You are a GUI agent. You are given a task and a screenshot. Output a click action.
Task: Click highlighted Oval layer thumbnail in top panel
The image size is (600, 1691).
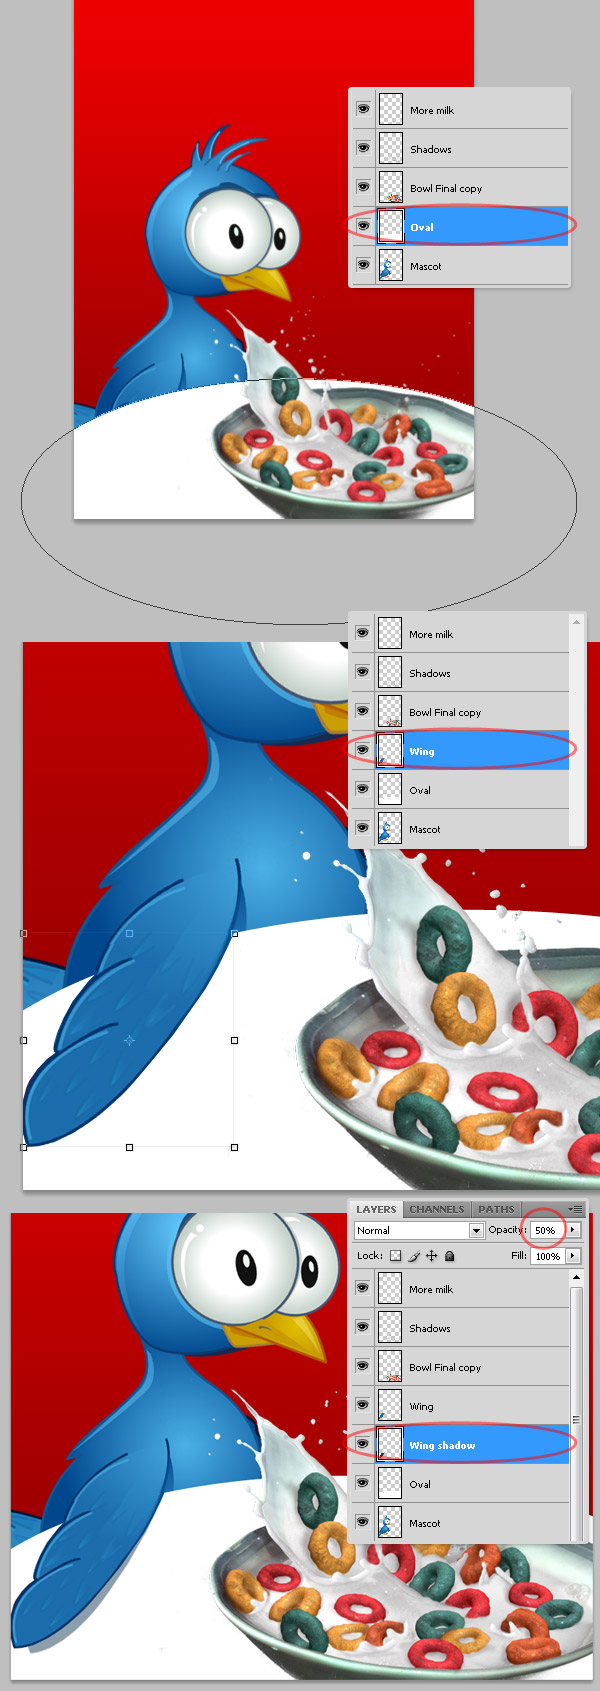[390, 227]
